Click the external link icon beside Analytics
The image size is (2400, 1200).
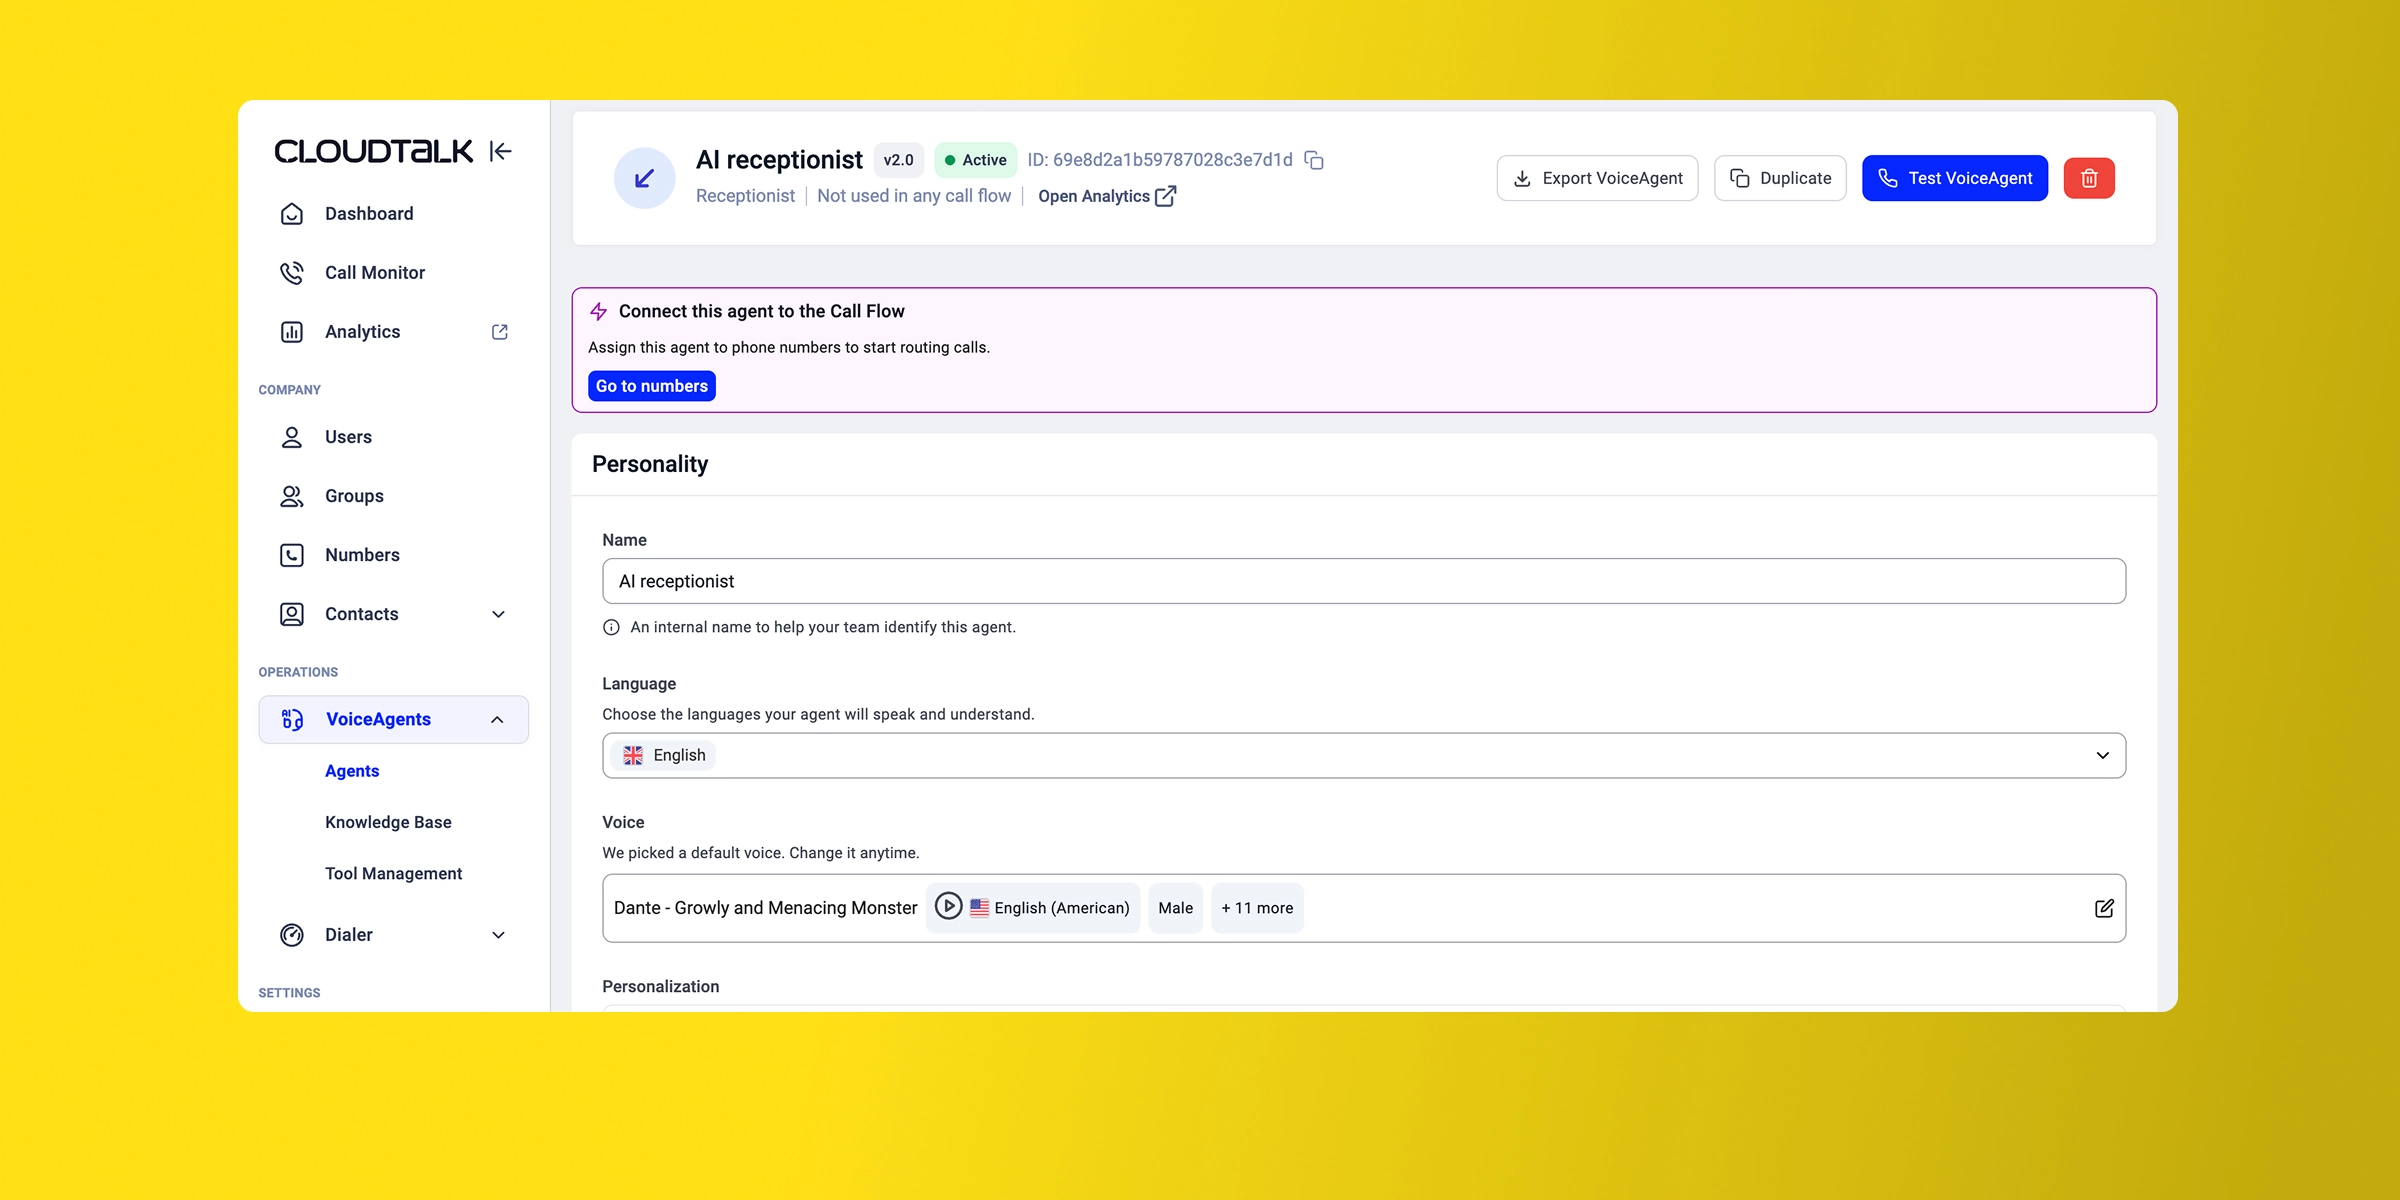click(x=500, y=332)
